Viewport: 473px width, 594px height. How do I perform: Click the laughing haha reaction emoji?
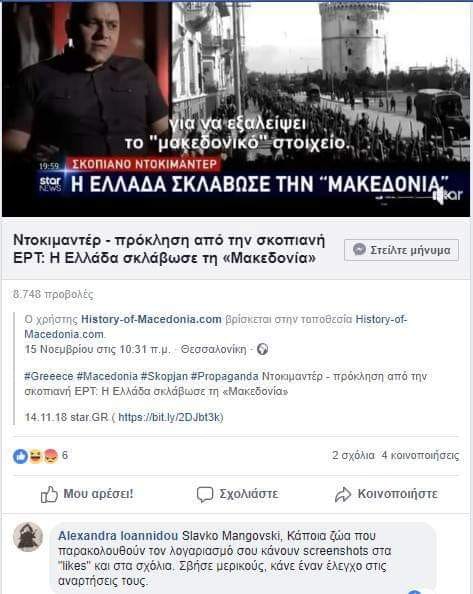[x=35, y=456]
